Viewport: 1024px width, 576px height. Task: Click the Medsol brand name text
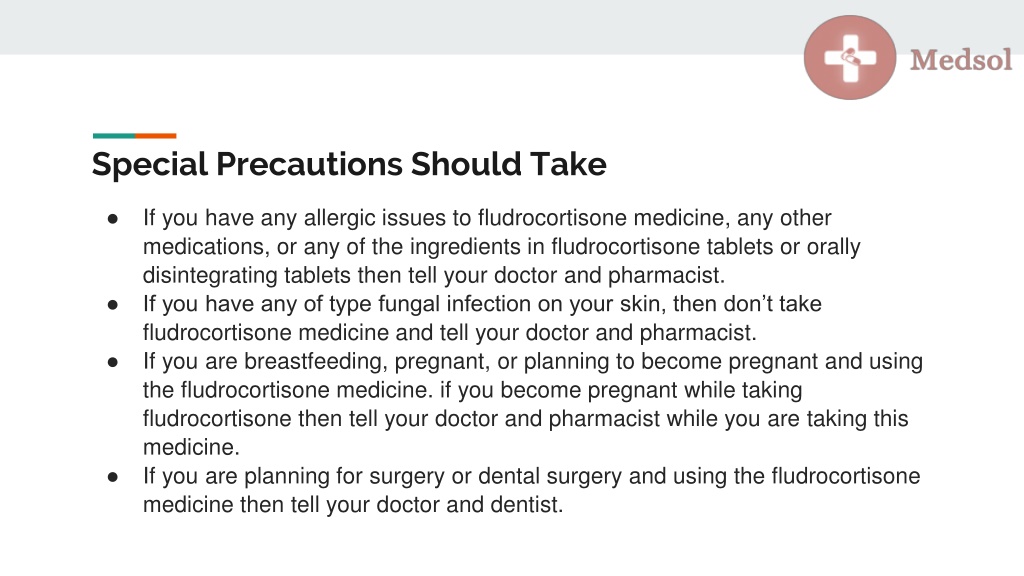click(x=961, y=59)
